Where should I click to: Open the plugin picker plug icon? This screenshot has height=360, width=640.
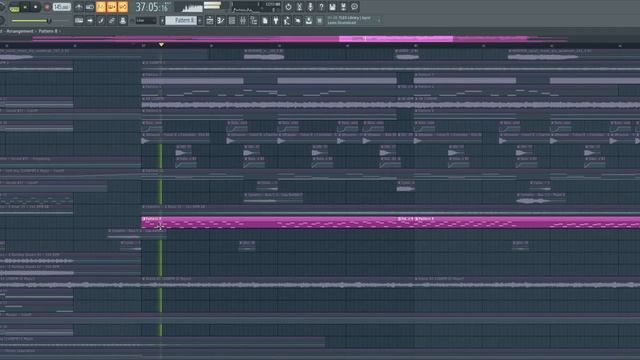click(x=276, y=20)
